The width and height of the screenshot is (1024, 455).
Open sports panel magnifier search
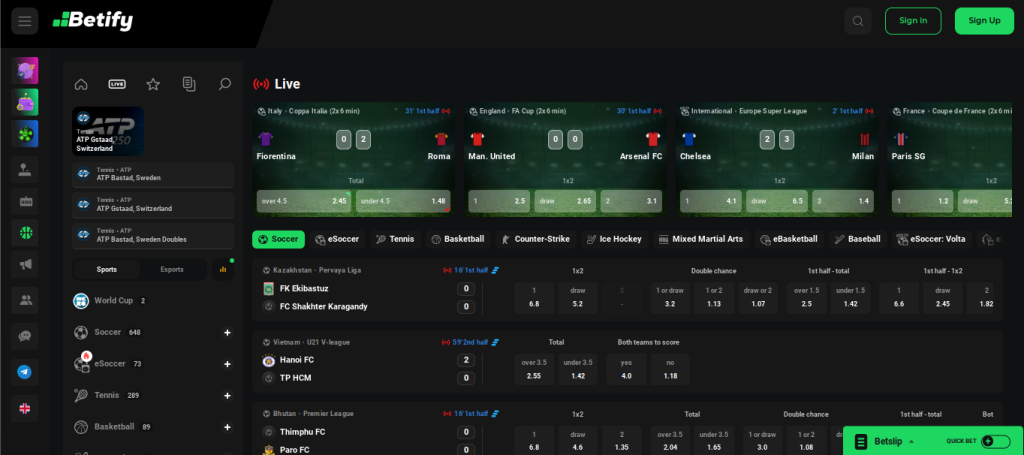[x=225, y=84]
